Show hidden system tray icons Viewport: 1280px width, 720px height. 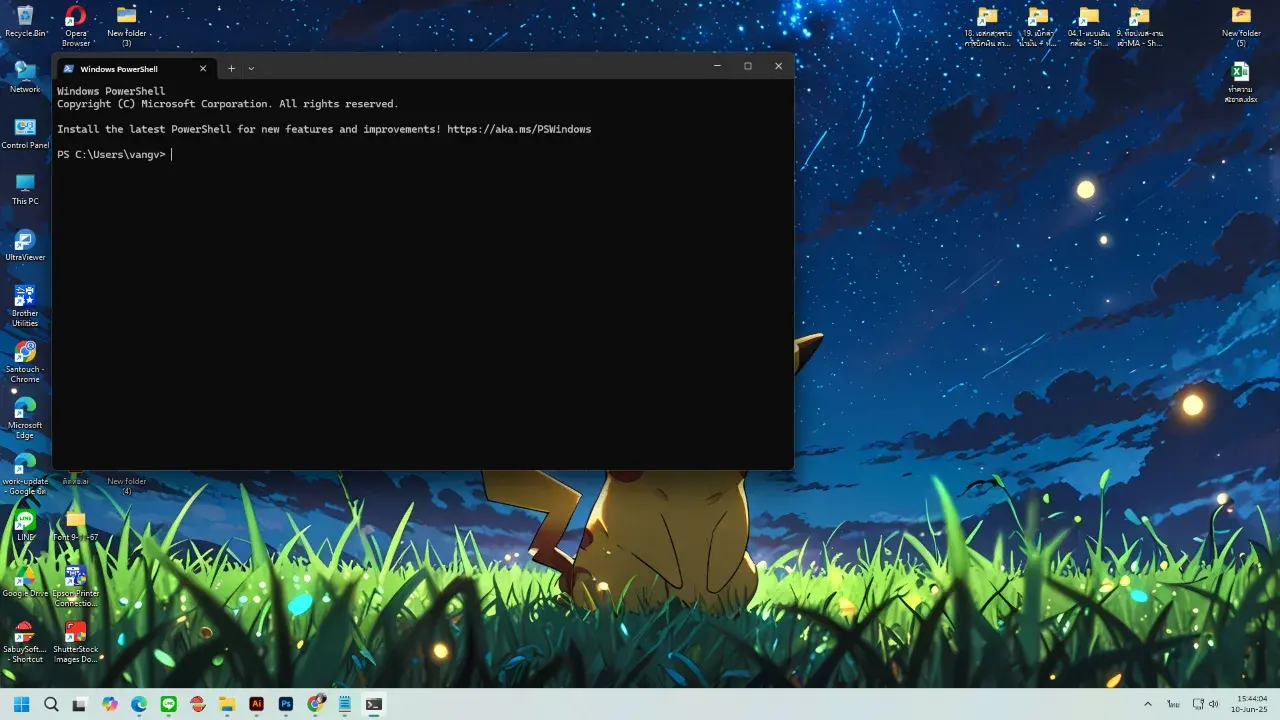pyautogui.click(x=1147, y=704)
